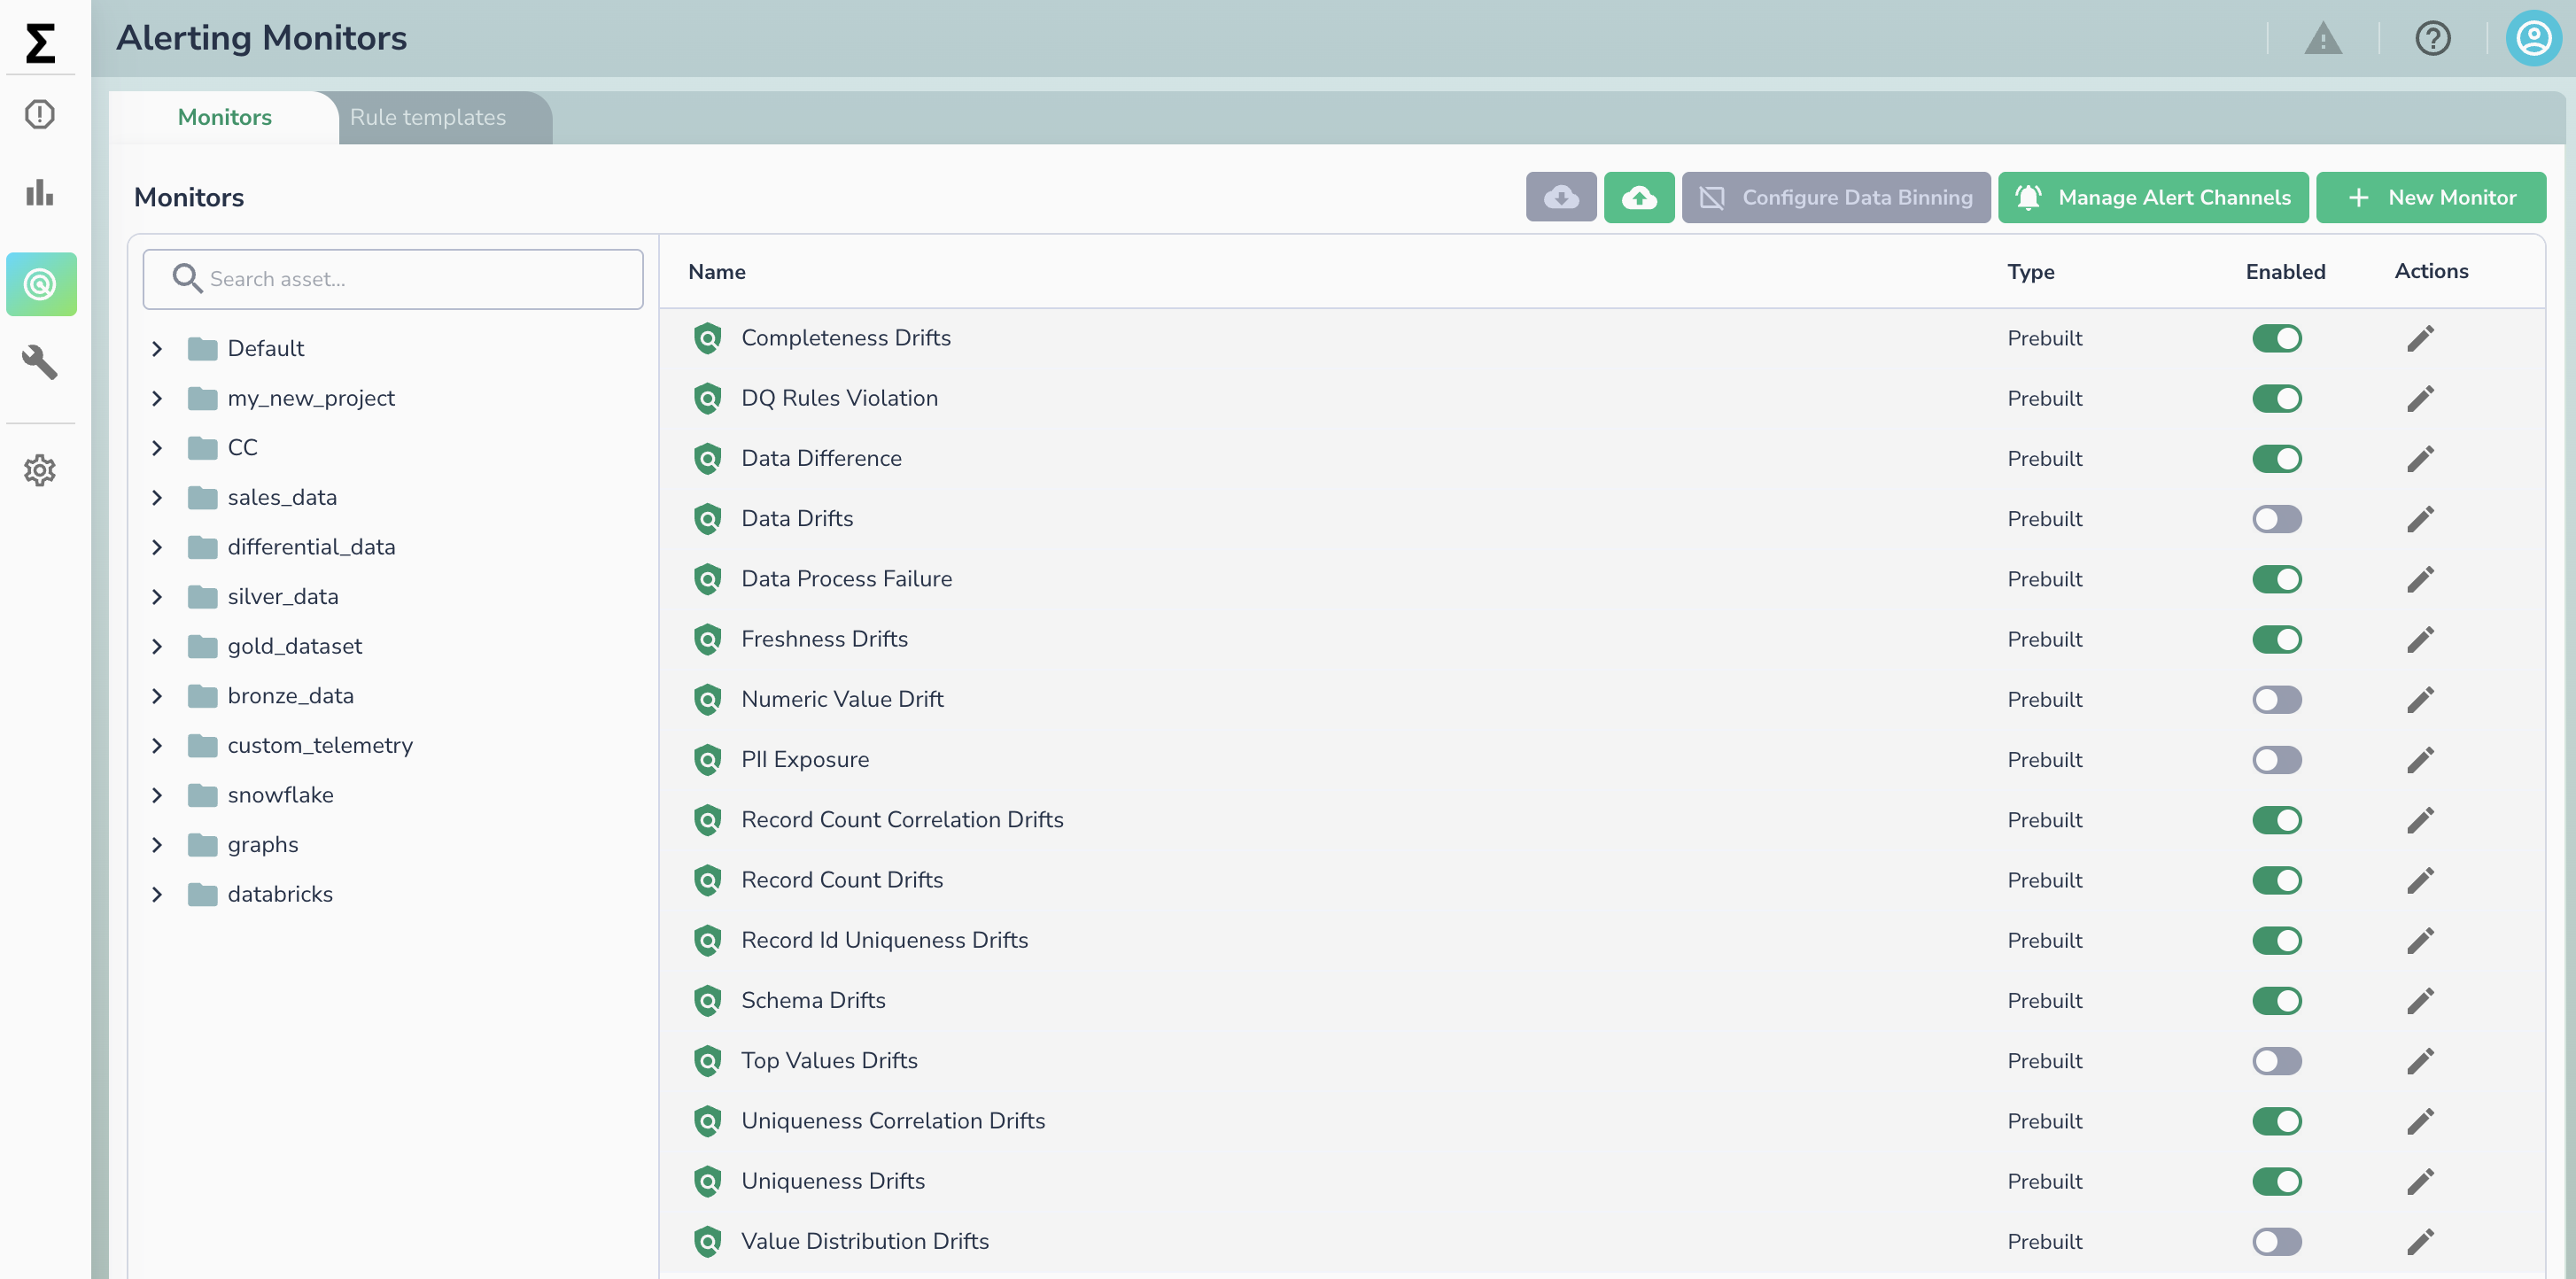Expand the Default folder in tree
Viewport: 2576px width, 1279px height.
point(157,348)
